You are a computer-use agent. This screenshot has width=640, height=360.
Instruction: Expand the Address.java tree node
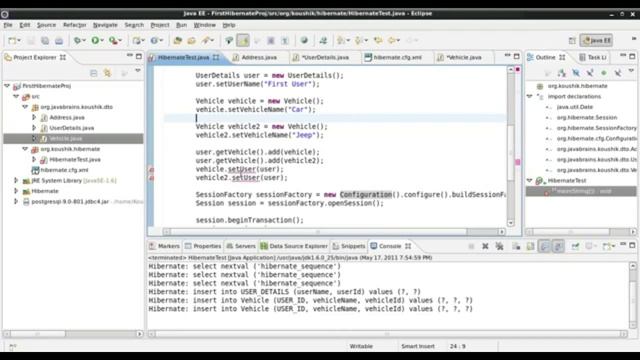(34, 118)
